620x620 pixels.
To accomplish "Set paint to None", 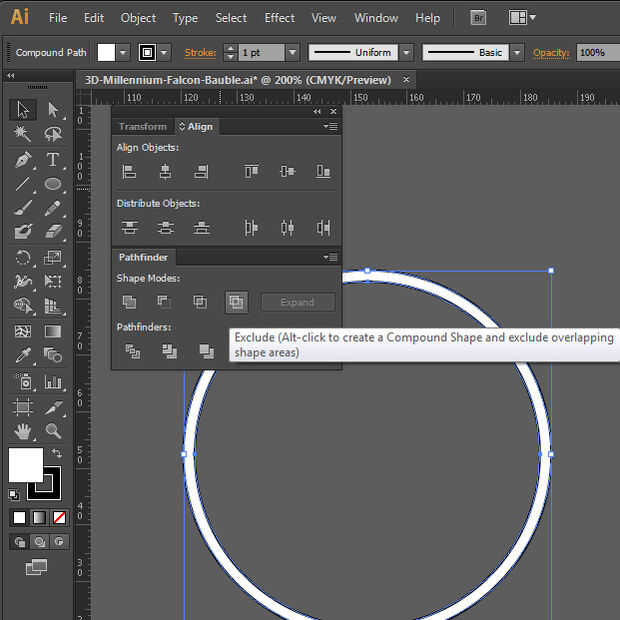I will [59, 517].
